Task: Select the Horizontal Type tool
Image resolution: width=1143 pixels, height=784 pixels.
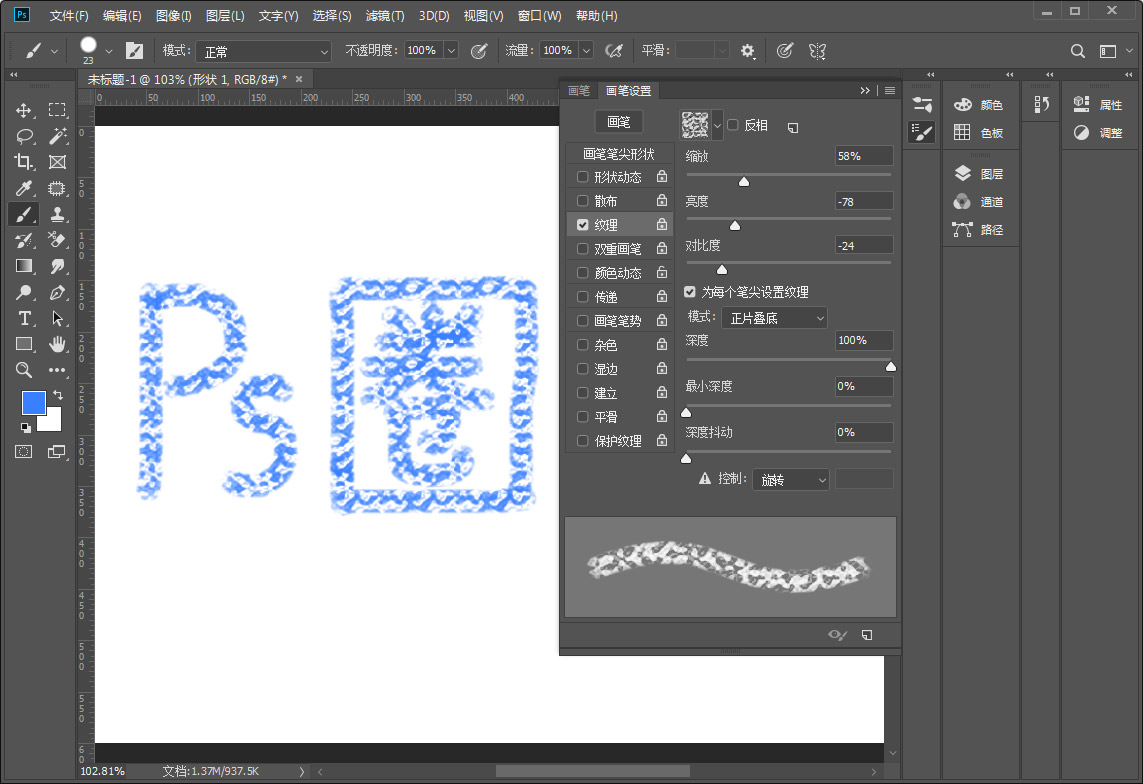Action: pos(23,318)
